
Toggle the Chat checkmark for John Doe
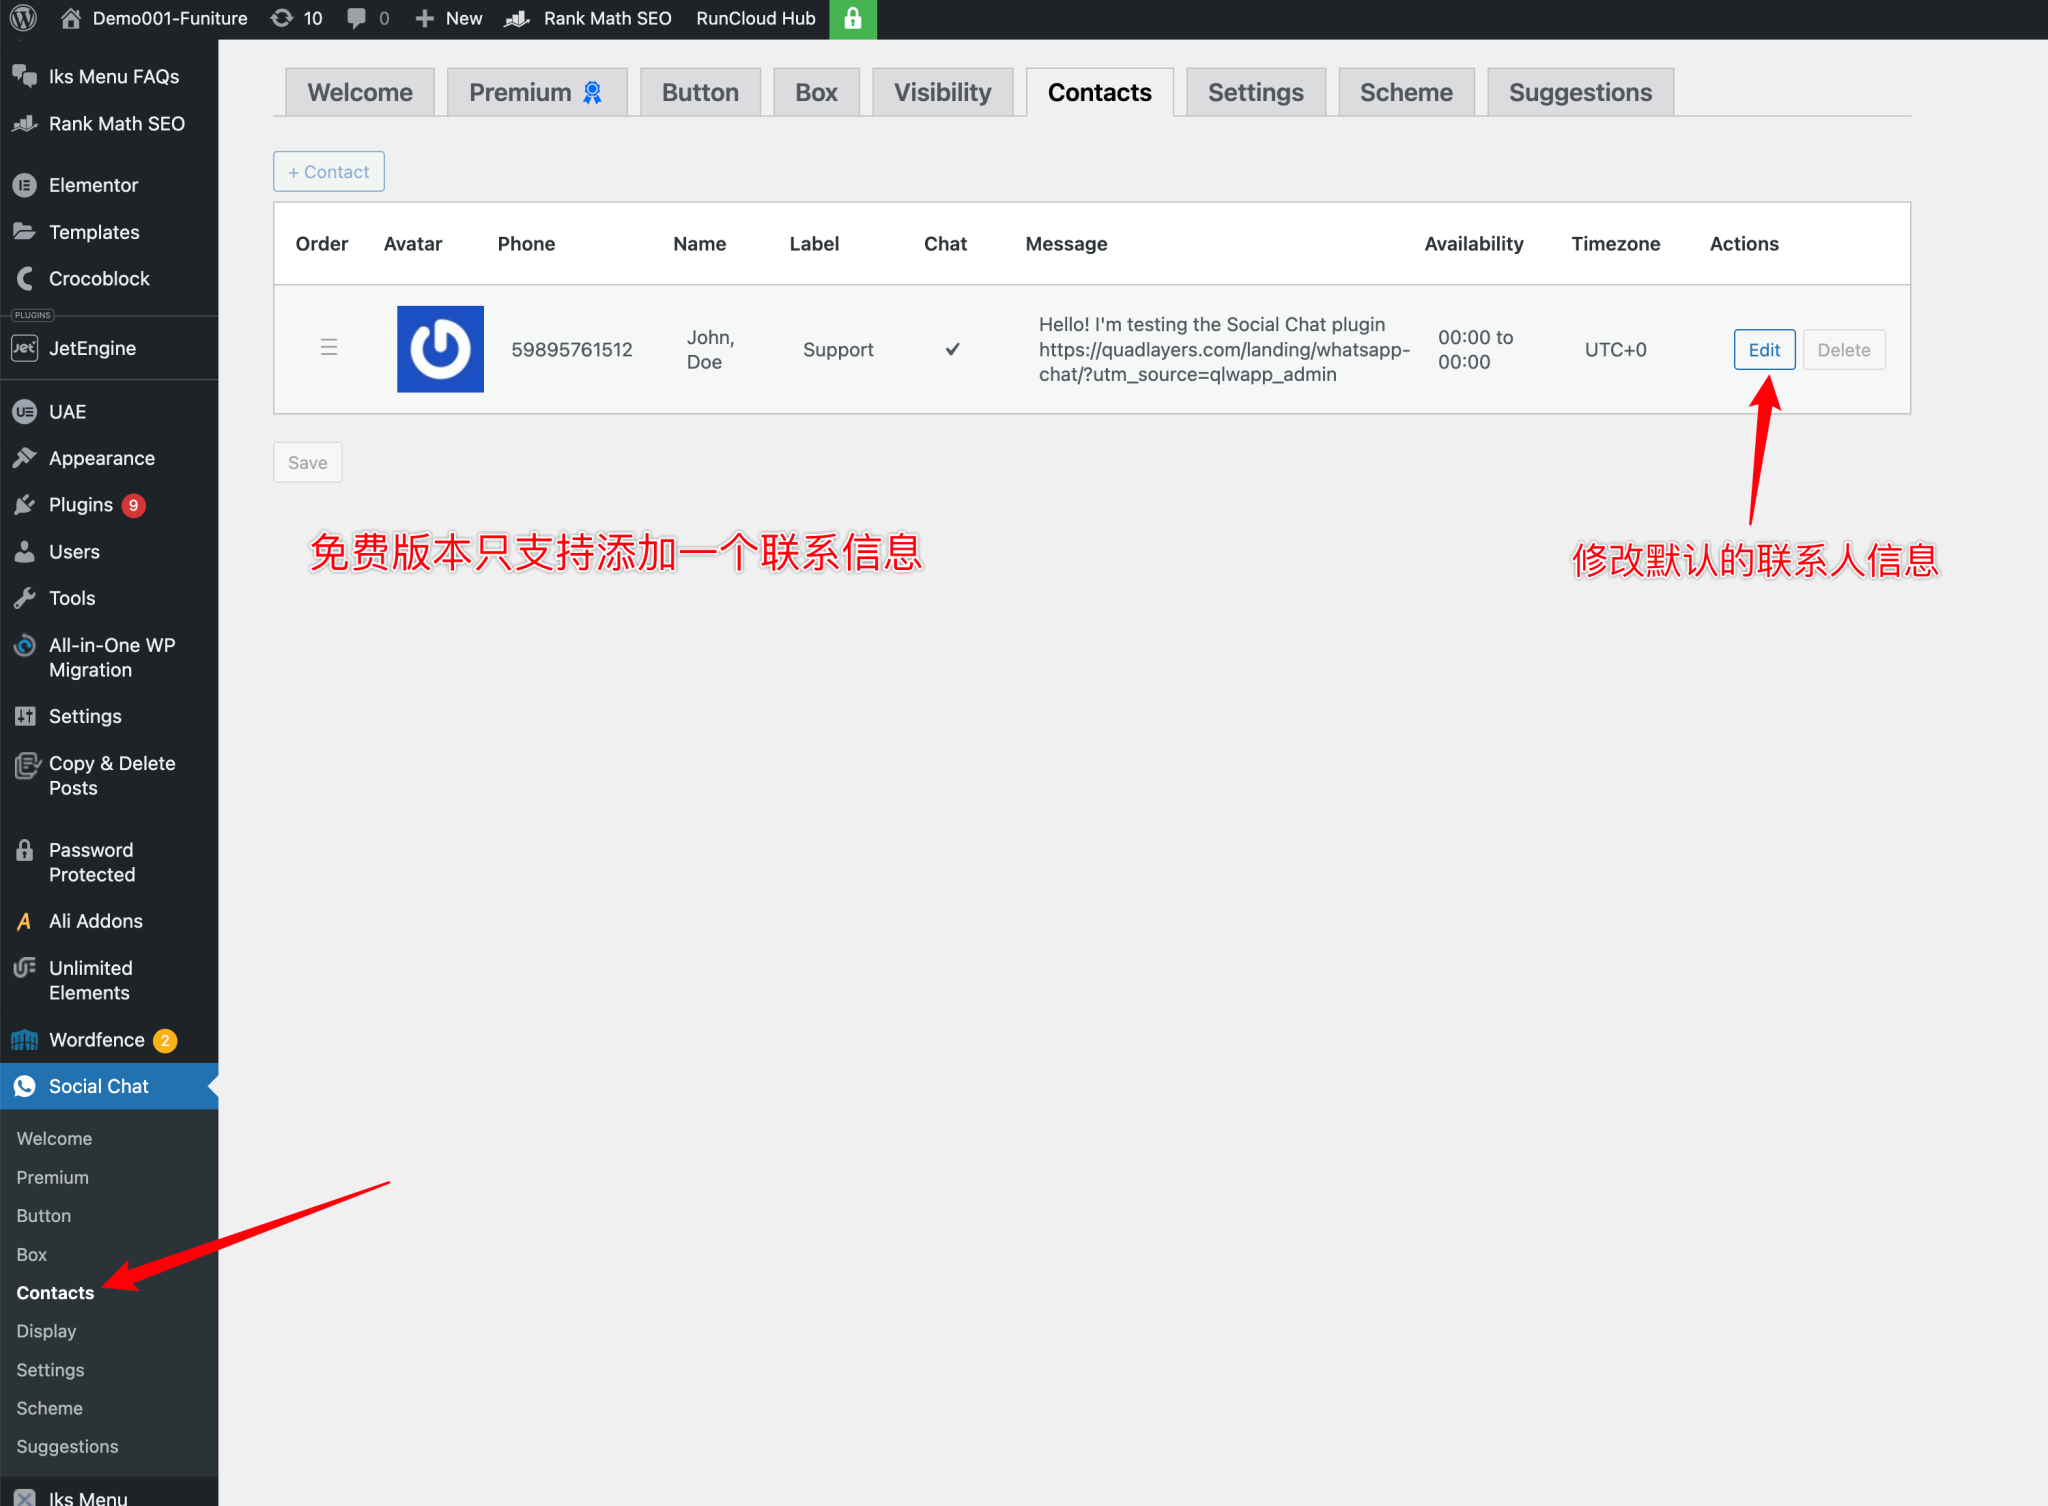[x=952, y=349]
